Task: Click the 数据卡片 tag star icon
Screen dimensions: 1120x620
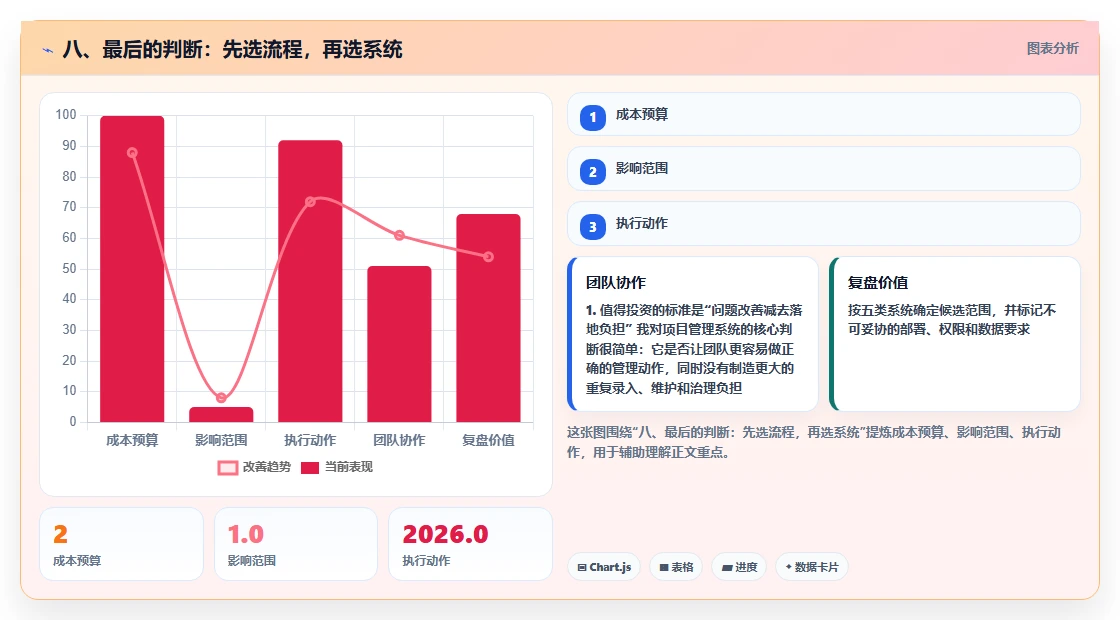Action: click(789, 567)
